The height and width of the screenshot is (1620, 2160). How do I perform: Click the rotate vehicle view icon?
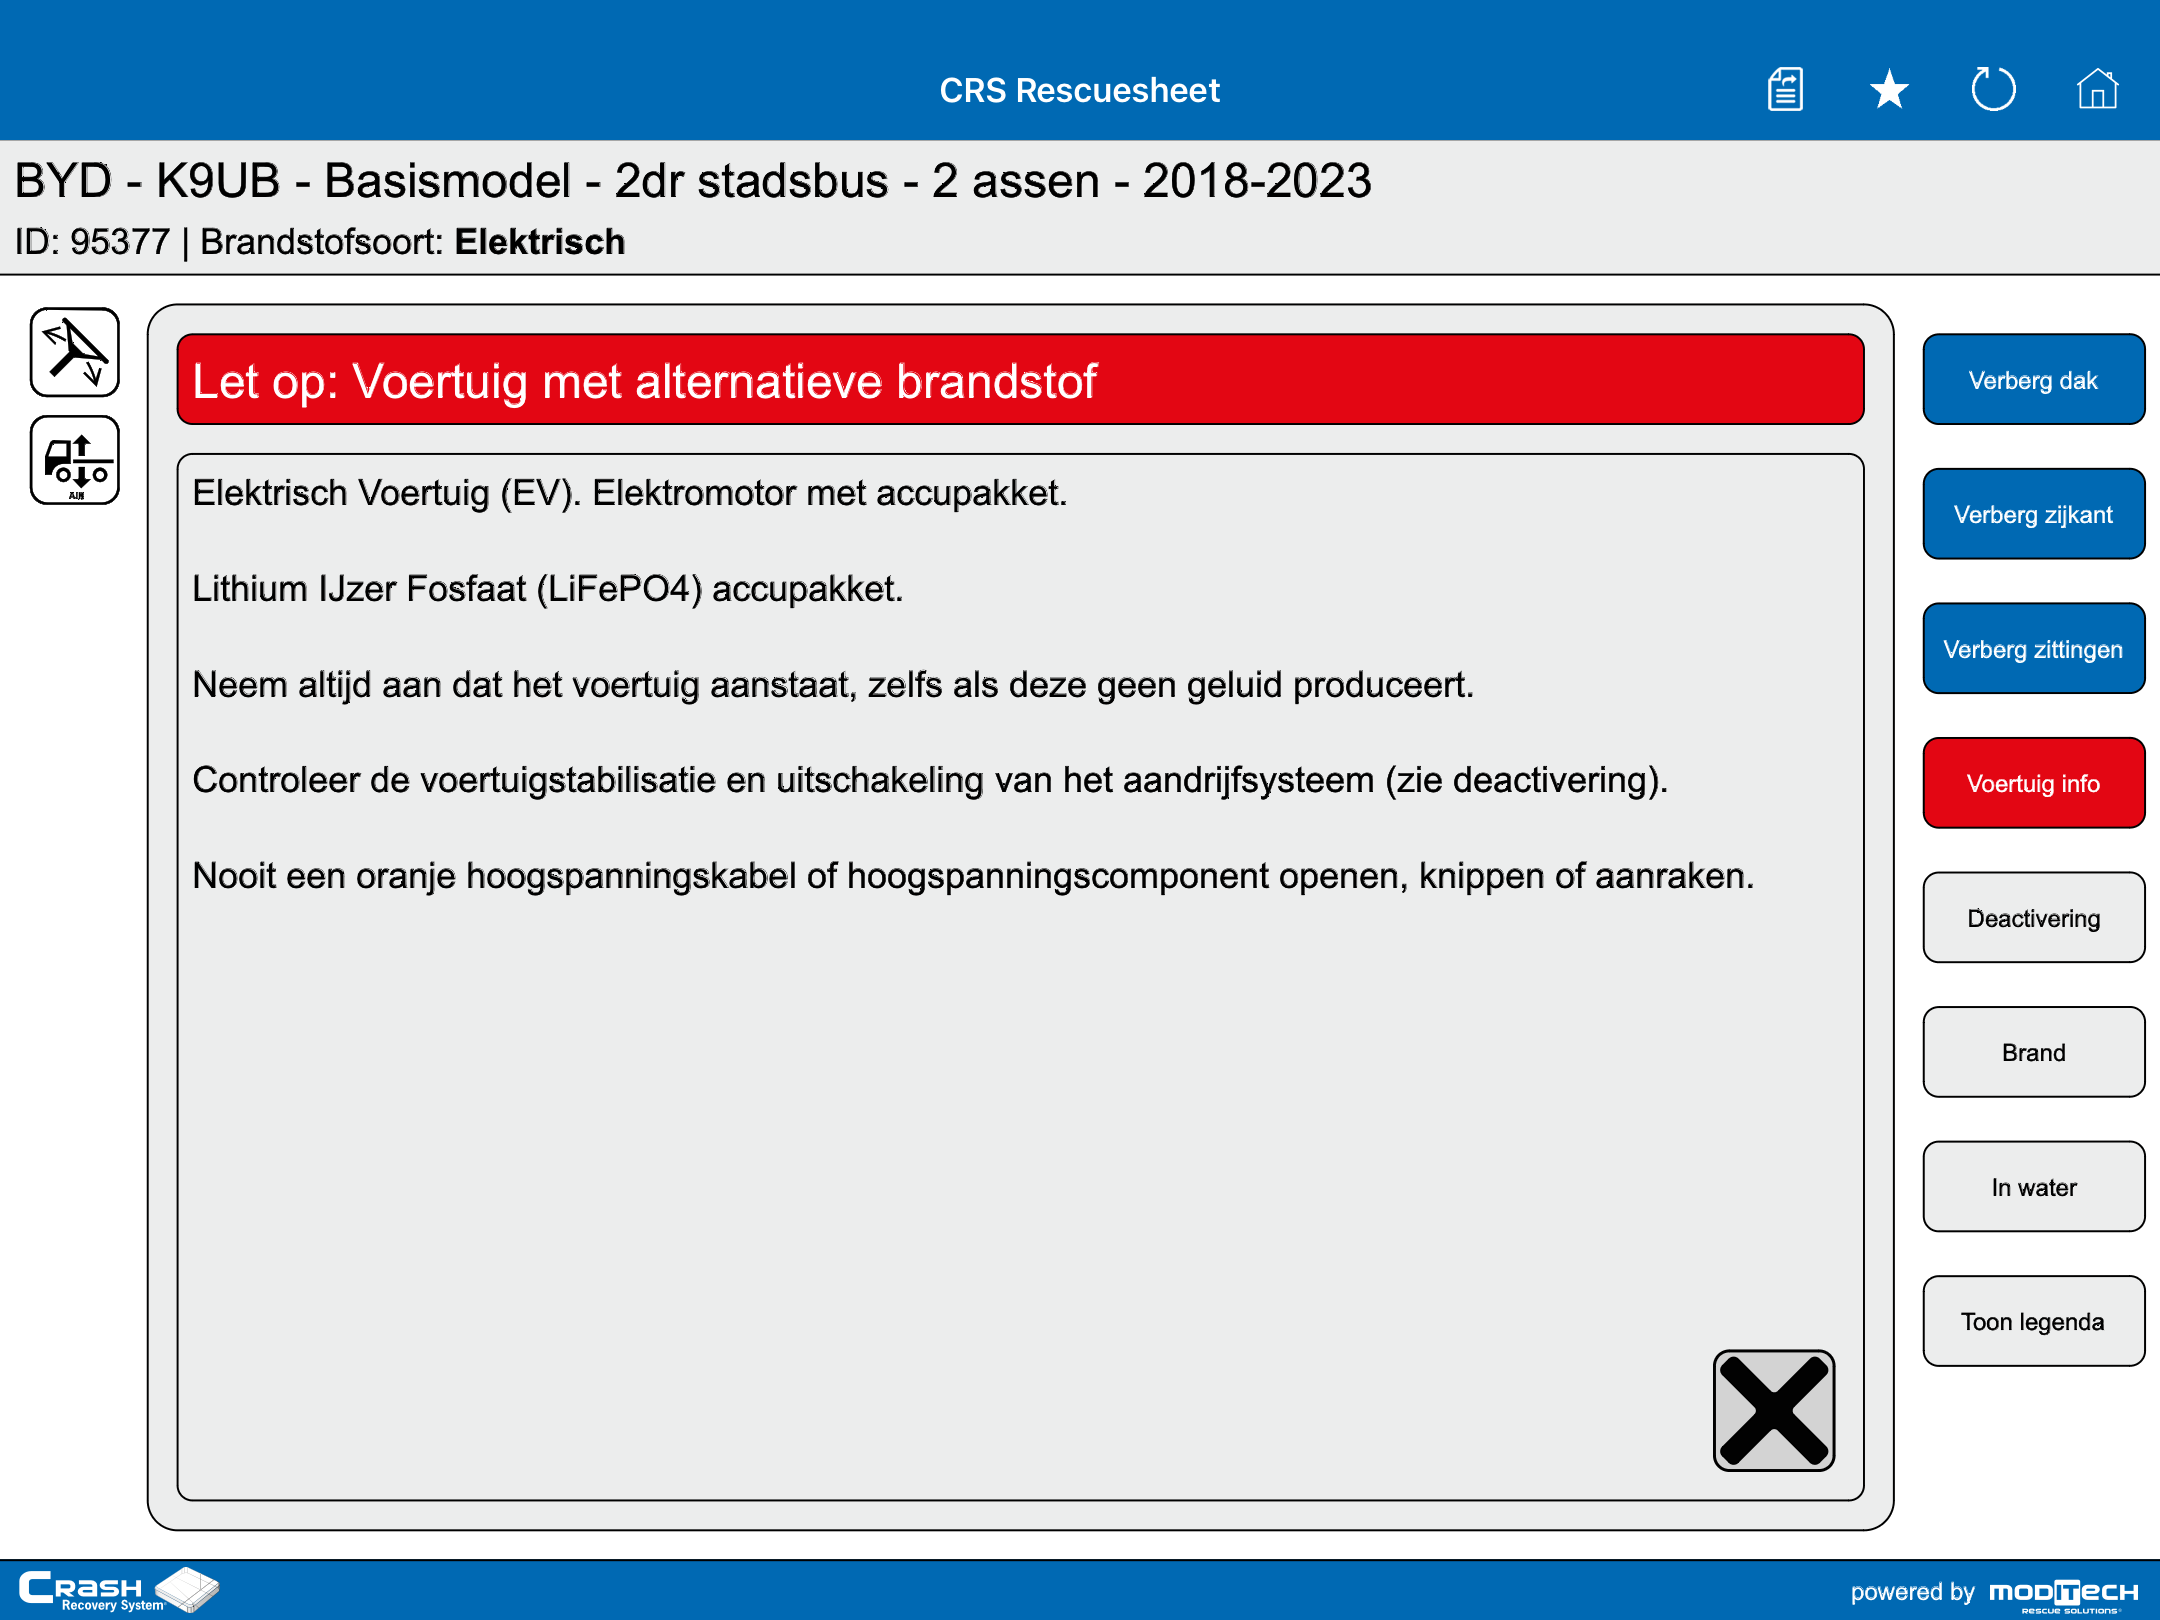(75, 352)
